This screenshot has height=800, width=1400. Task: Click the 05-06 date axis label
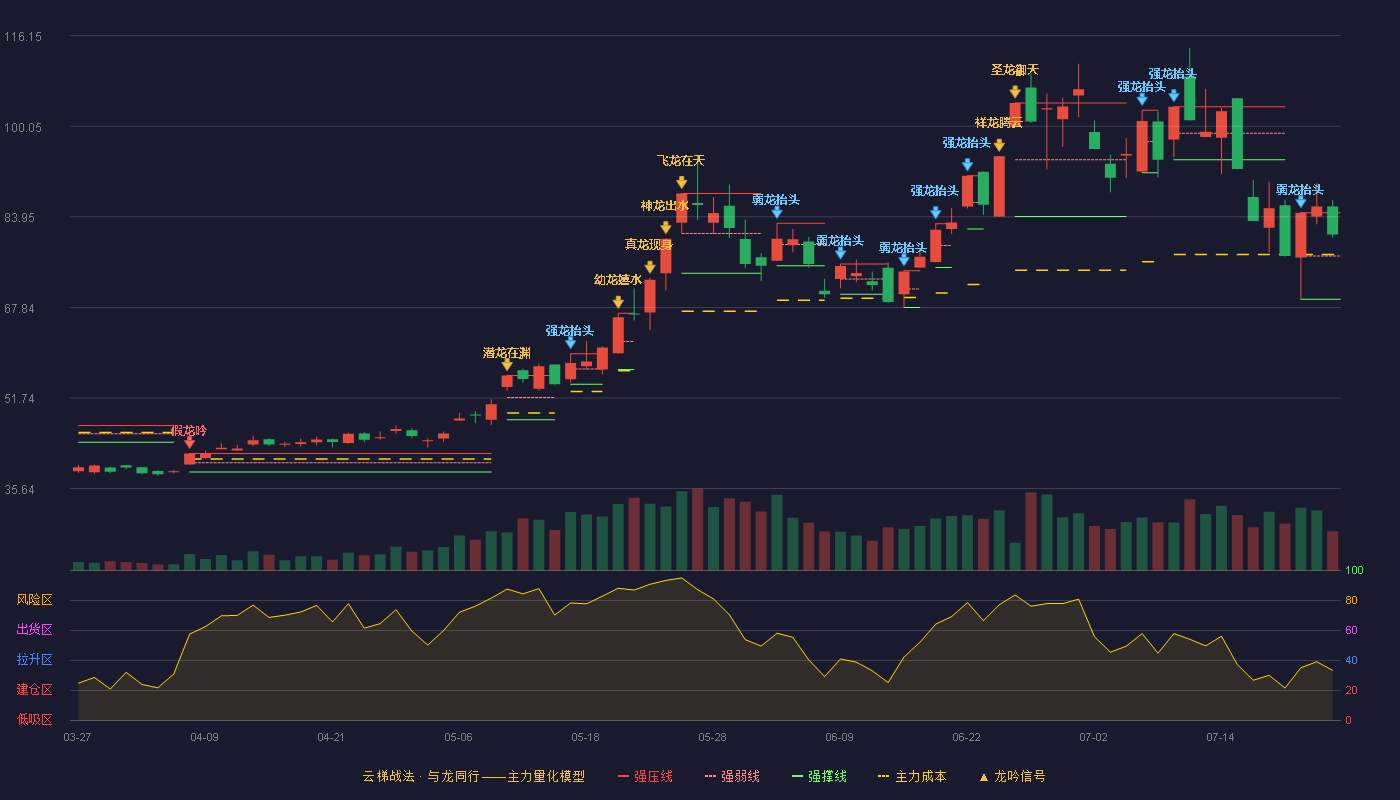click(x=458, y=737)
